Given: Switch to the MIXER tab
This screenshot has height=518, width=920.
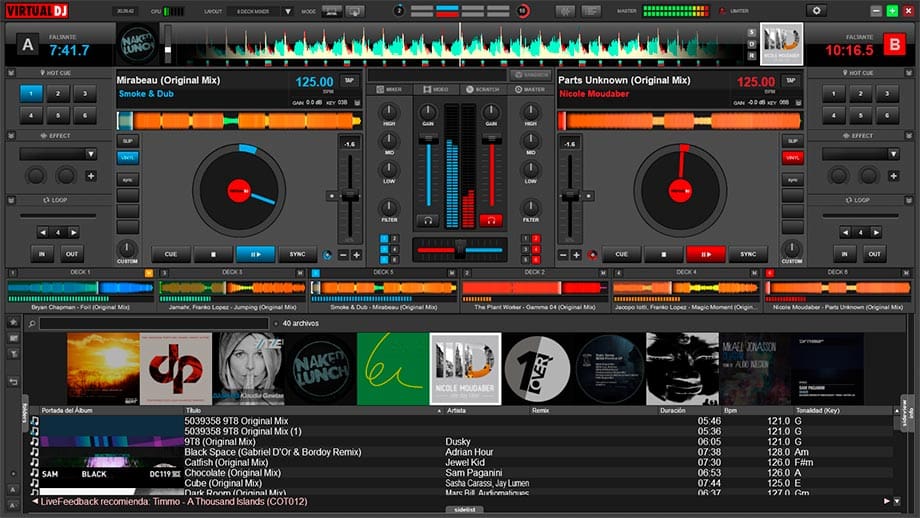Looking at the screenshot, I should (389, 89).
